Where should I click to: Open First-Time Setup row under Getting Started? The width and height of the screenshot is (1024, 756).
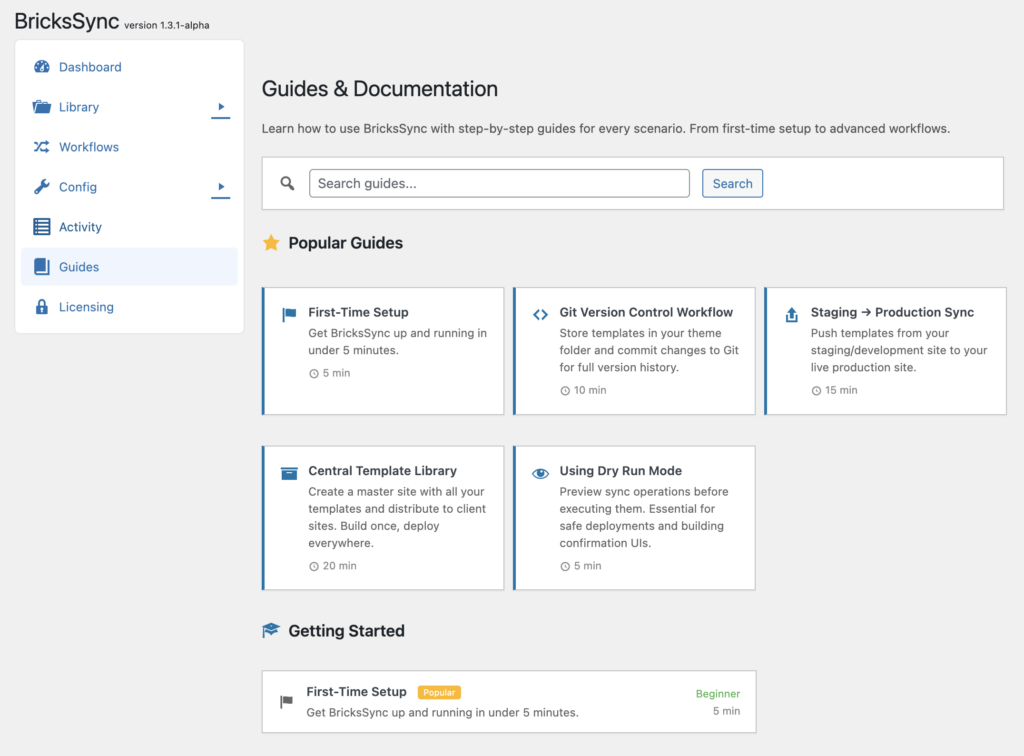point(508,701)
